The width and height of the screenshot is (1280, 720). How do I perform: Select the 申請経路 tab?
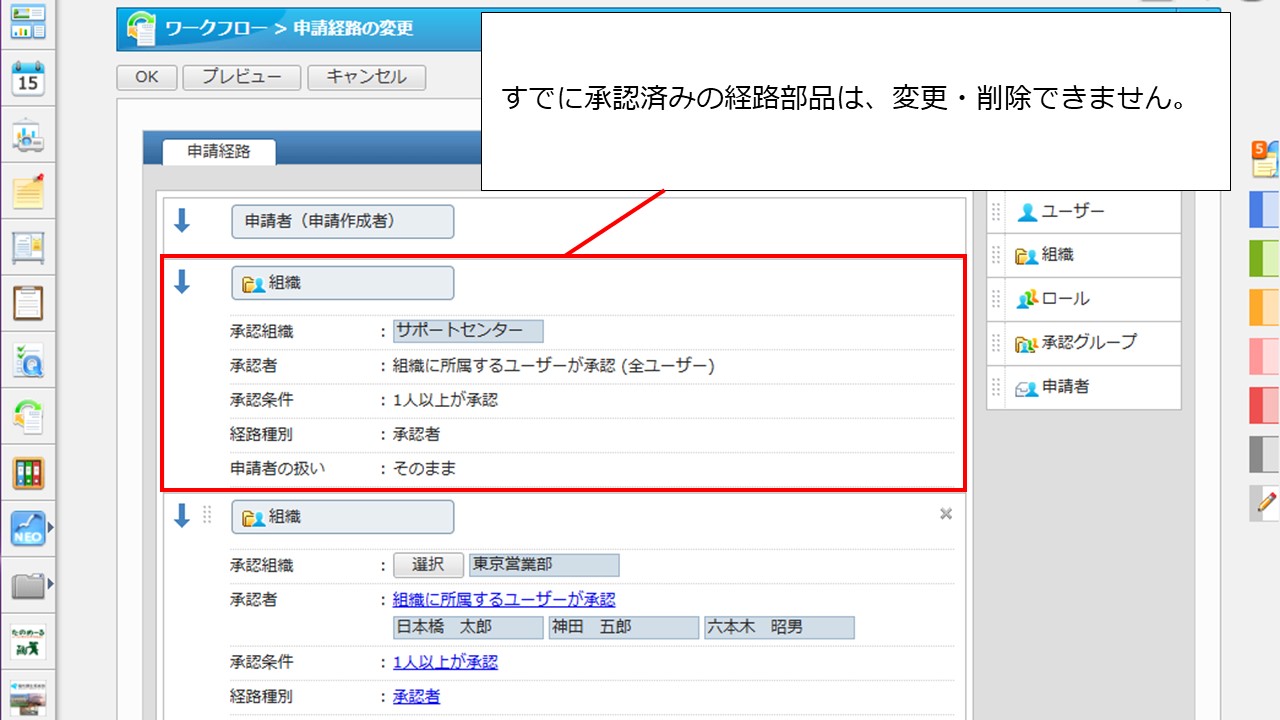(219, 151)
